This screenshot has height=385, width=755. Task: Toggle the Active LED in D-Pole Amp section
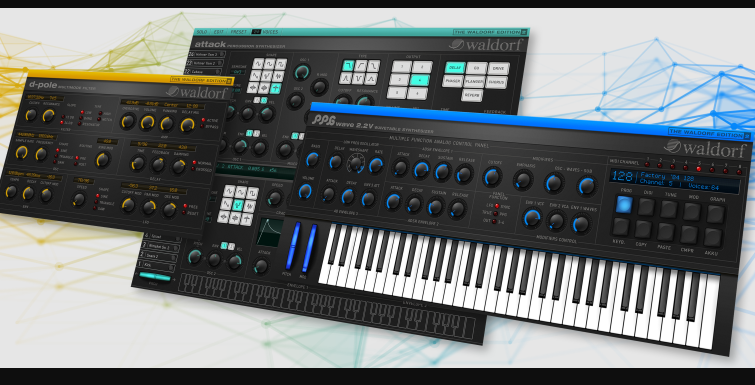point(203,120)
